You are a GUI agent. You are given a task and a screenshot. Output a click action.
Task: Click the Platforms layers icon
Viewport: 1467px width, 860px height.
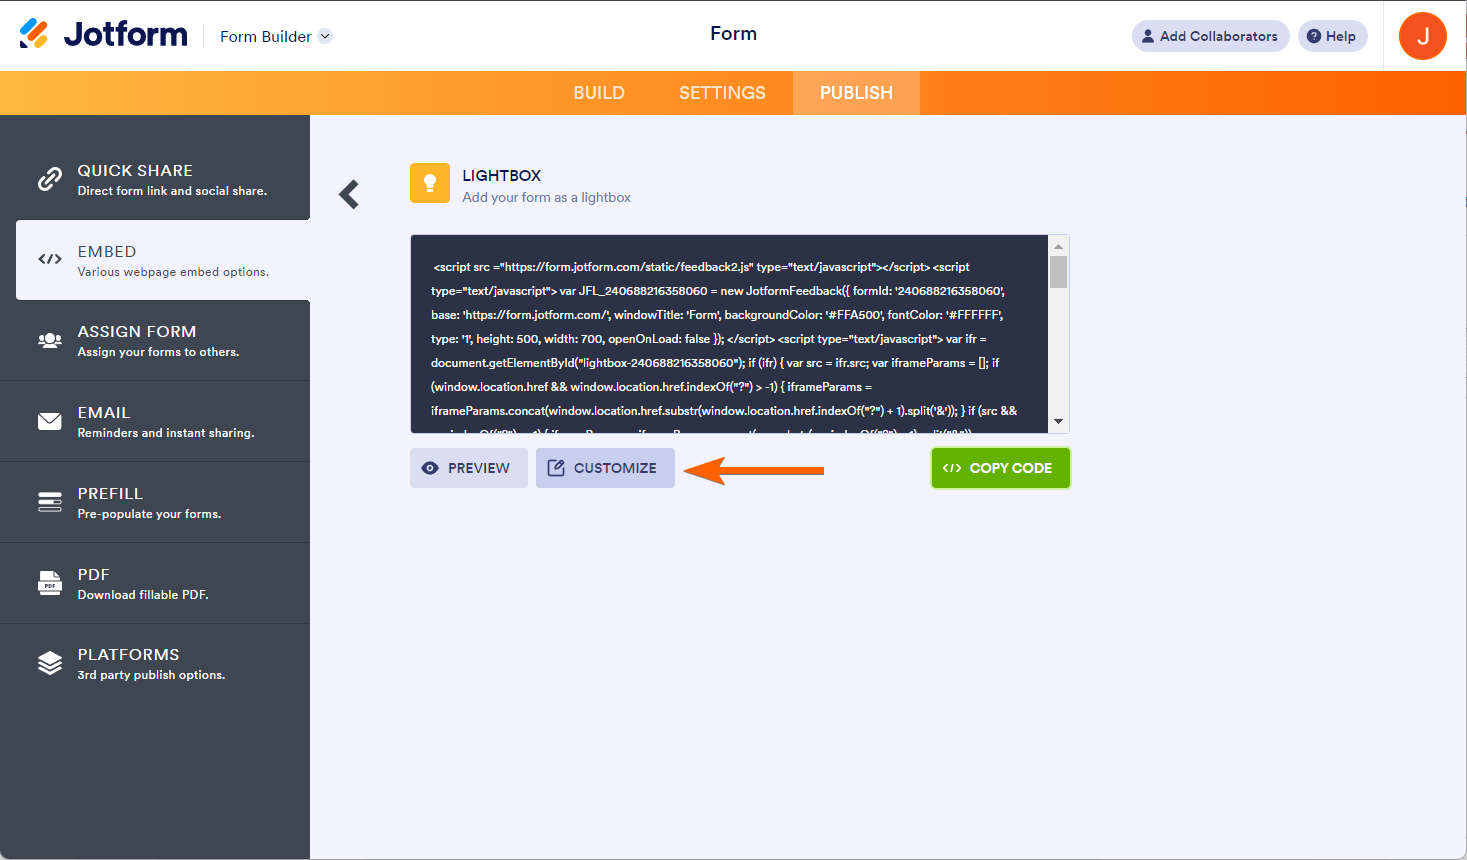coord(50,663)
